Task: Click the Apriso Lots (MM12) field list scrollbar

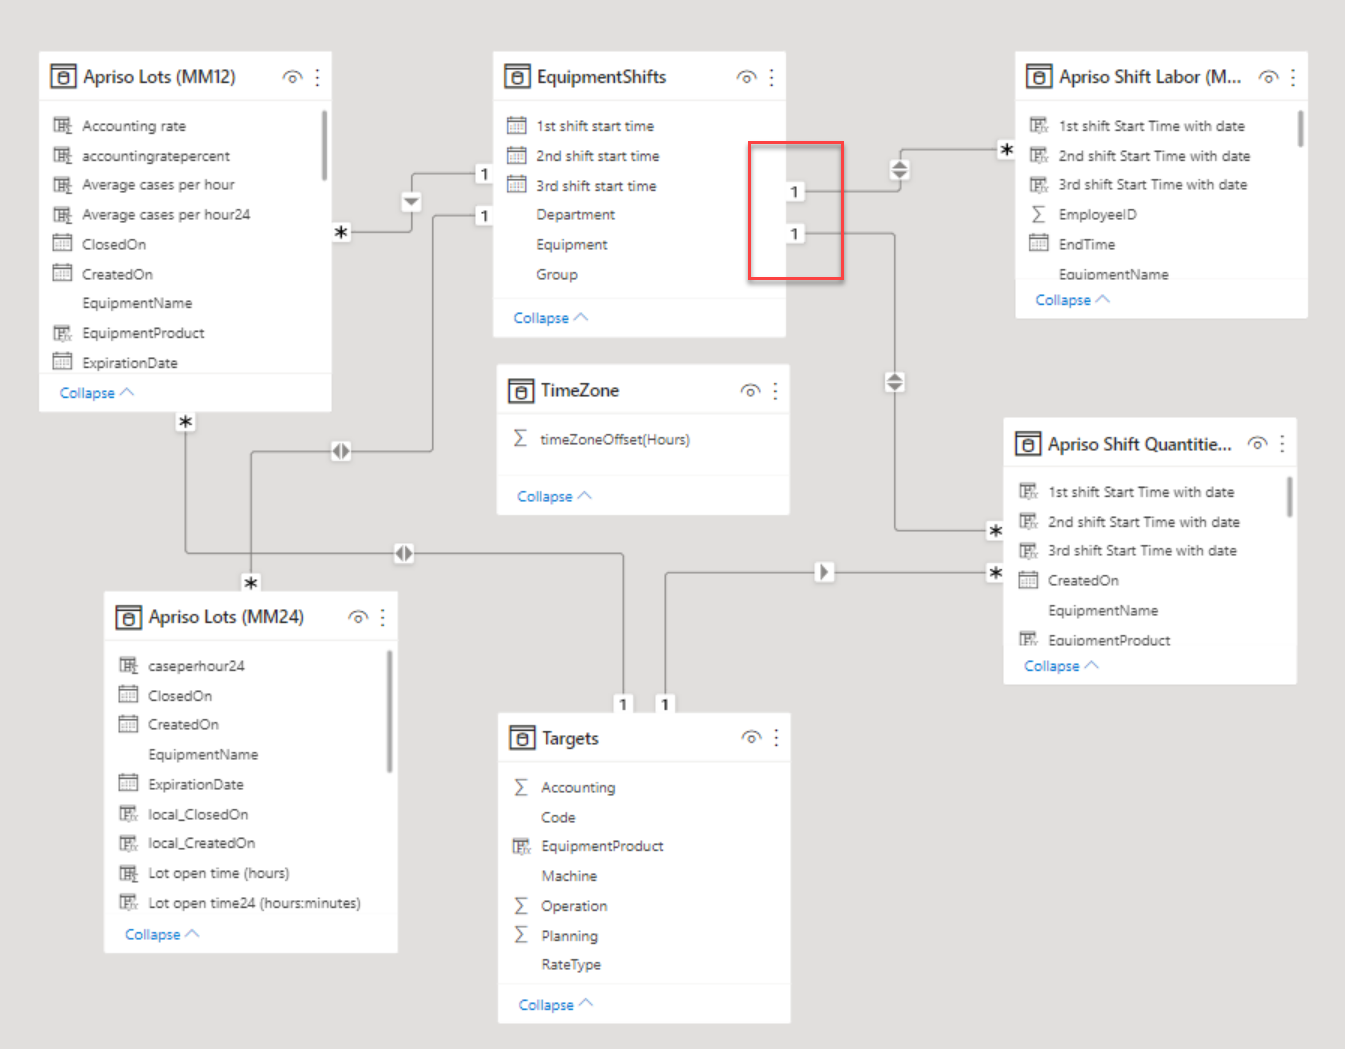Action: pyautogui.click(x=325, y=146)
